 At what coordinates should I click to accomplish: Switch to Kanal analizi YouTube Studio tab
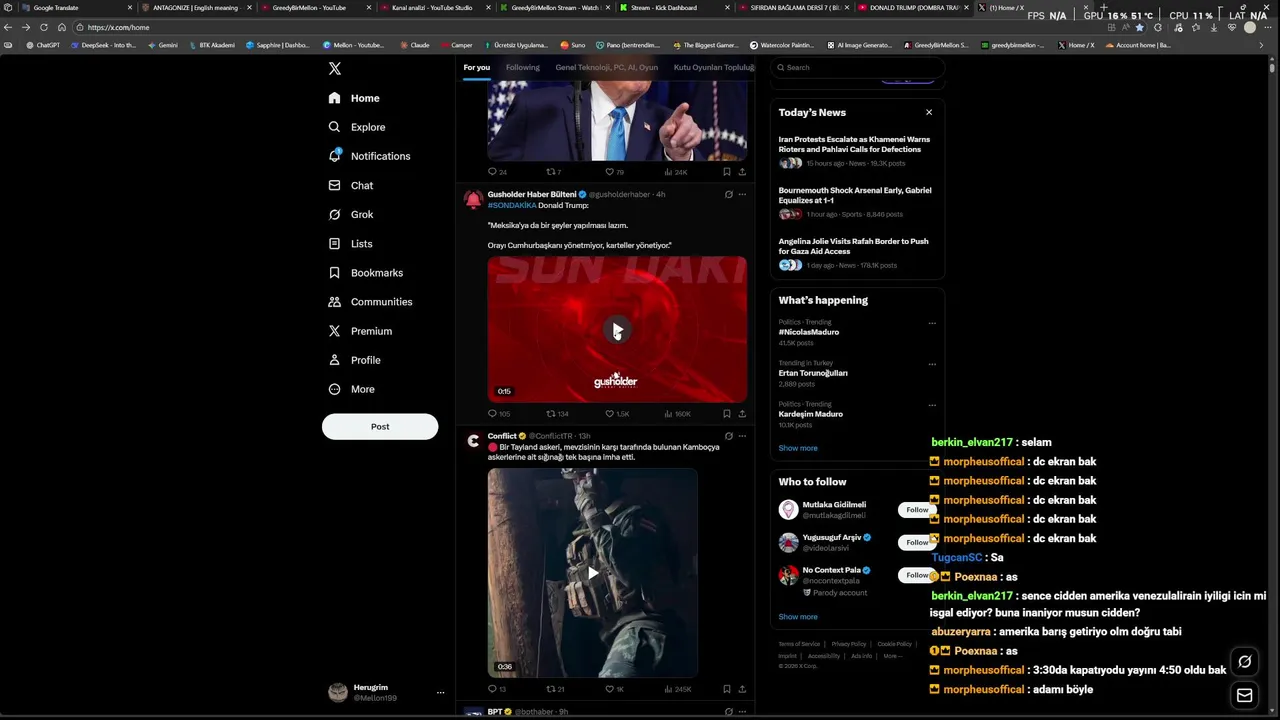click(431, 7)
